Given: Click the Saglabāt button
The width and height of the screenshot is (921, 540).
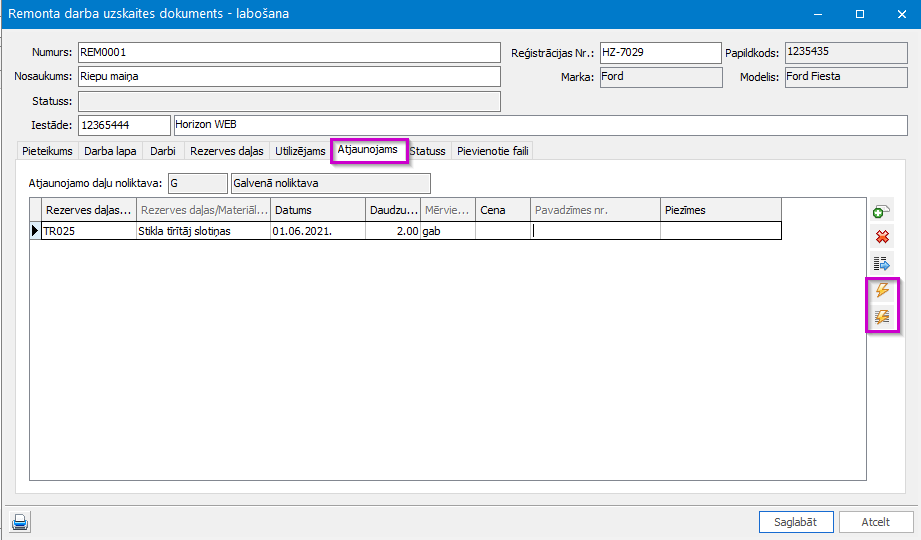Looking at the screenshot, I should [795, 522].
